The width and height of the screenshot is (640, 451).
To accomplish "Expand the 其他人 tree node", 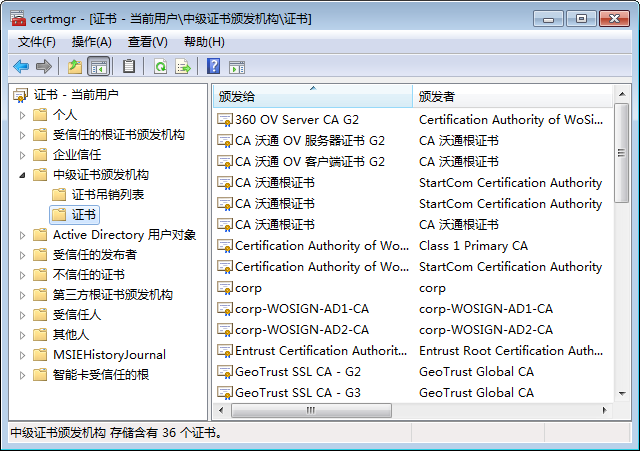I will coord(23,335).
